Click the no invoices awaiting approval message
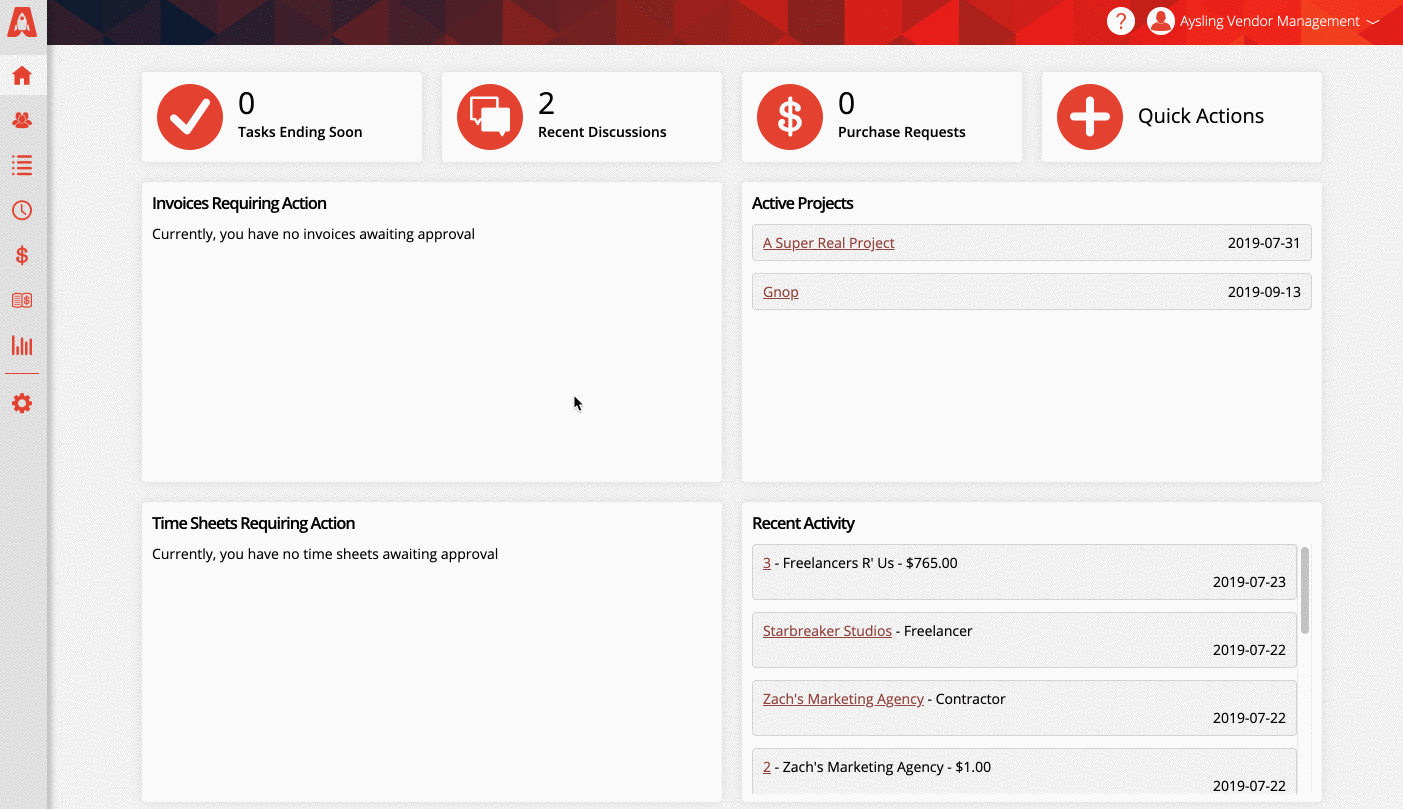The height and width of the screenshot is (809, 1403). (313, 234)
